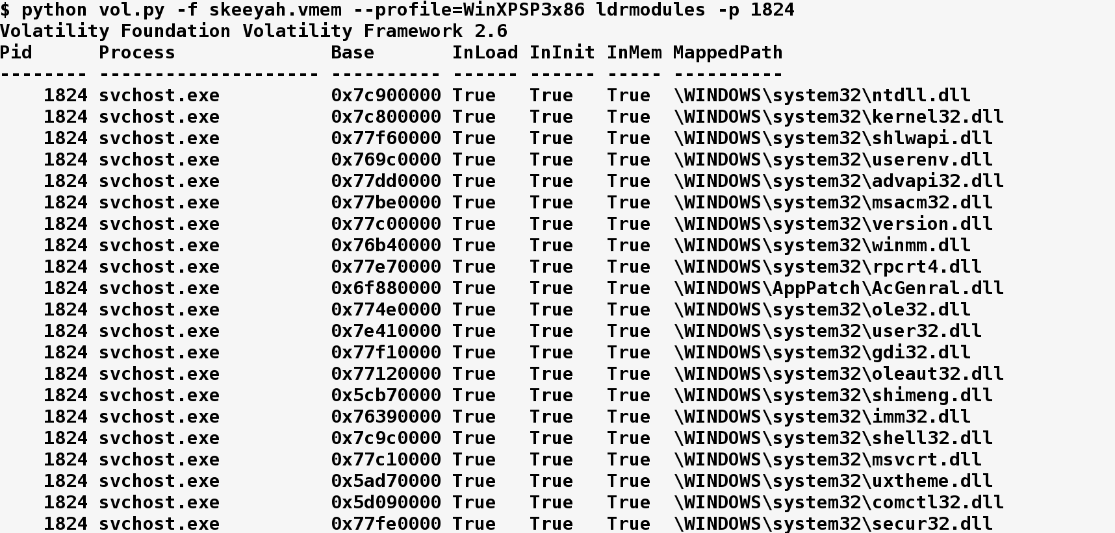The width and height of the screenshot is (1115, 533).
Task: Click the kernel32.dll mapped path
Action: (838, 117)
